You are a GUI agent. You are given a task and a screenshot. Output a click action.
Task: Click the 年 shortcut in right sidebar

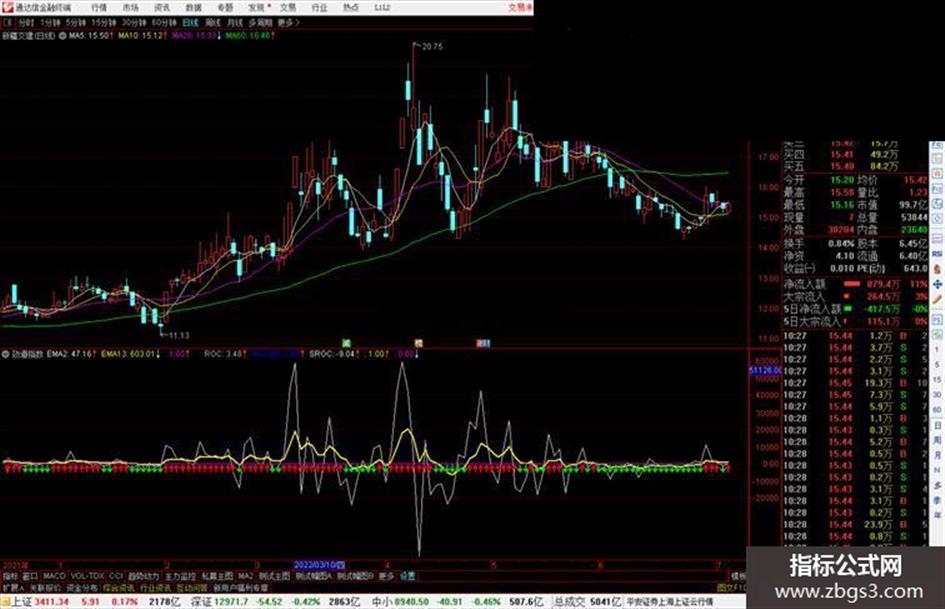coord(937,516)
